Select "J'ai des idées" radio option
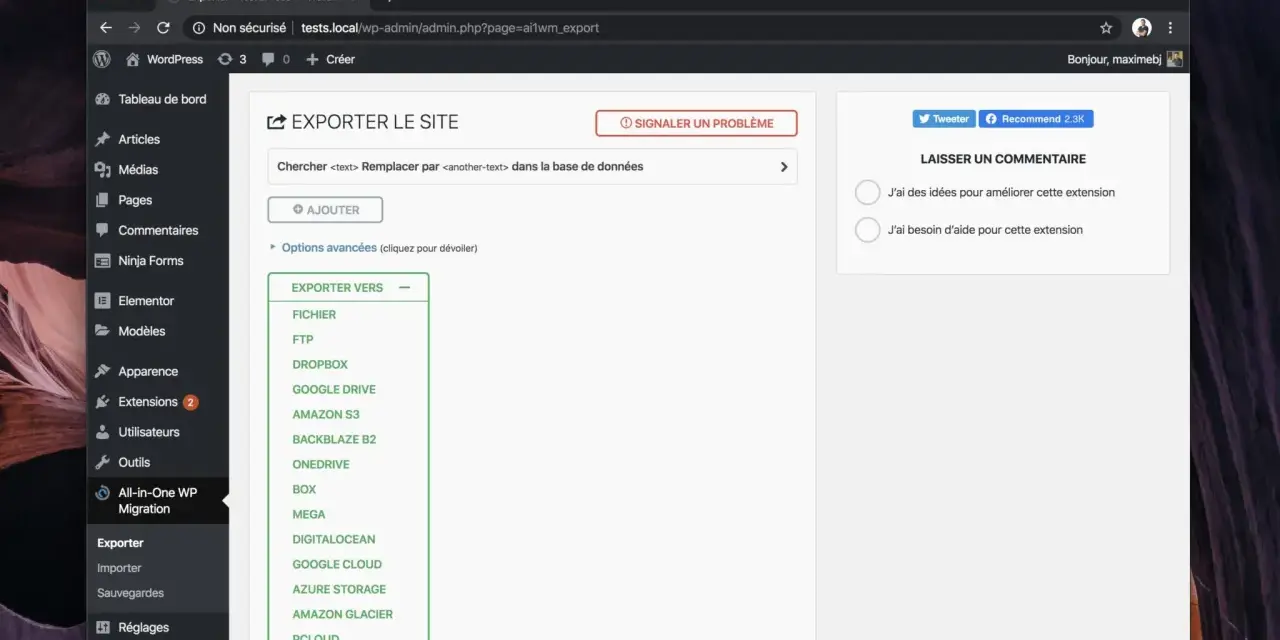1280x640 pixels. pos(867,192)
